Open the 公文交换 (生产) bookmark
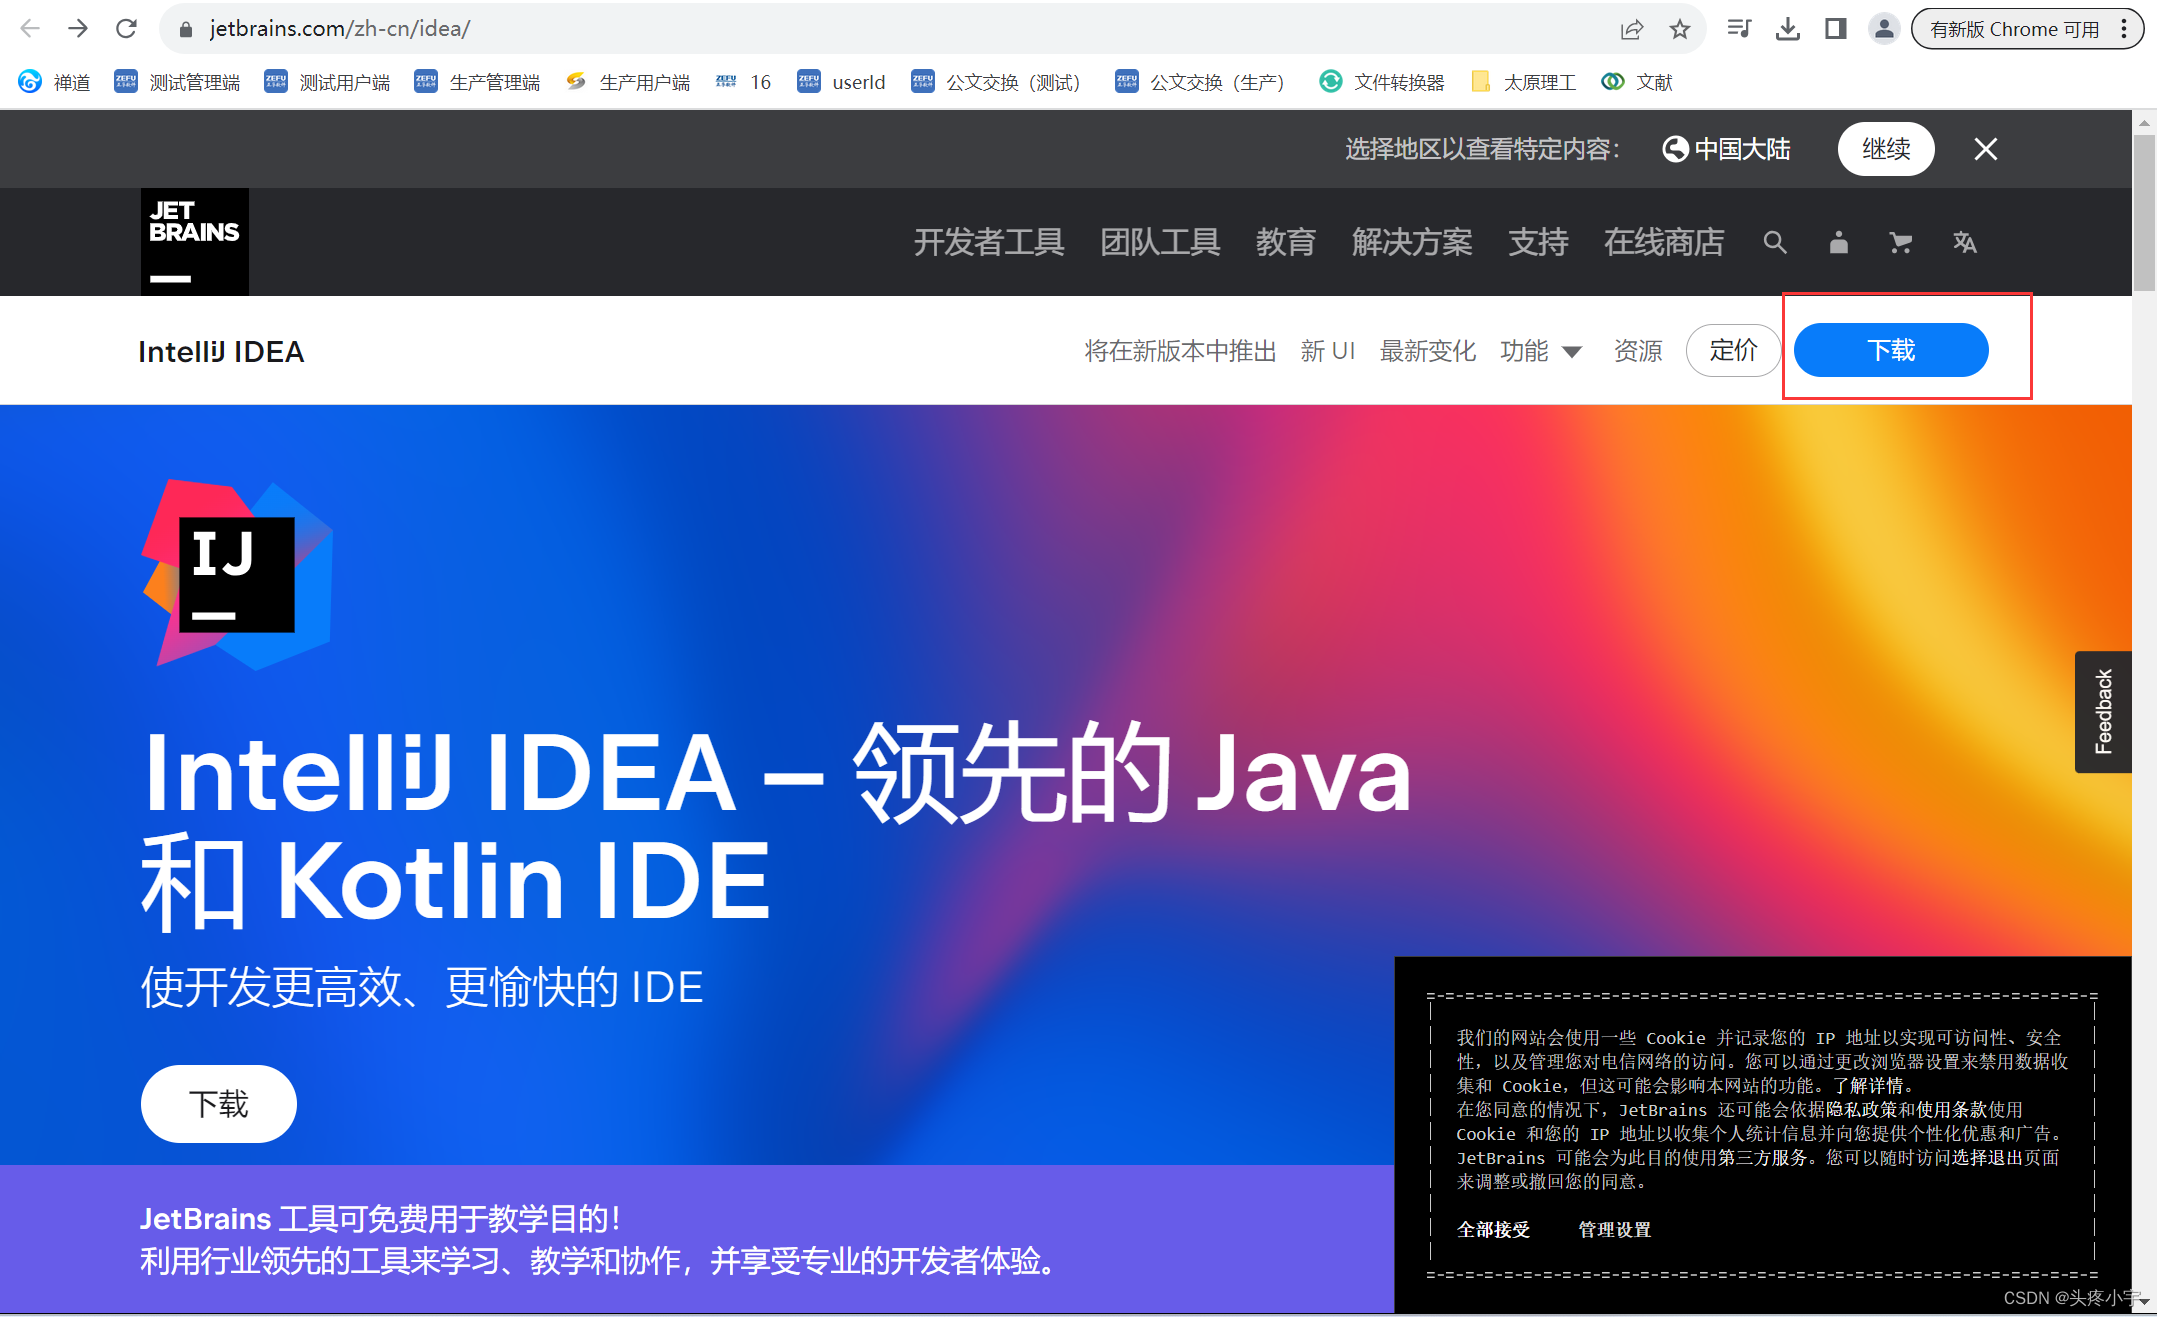This screenshot has width=2157, height=1317. tap(1200, 82)
